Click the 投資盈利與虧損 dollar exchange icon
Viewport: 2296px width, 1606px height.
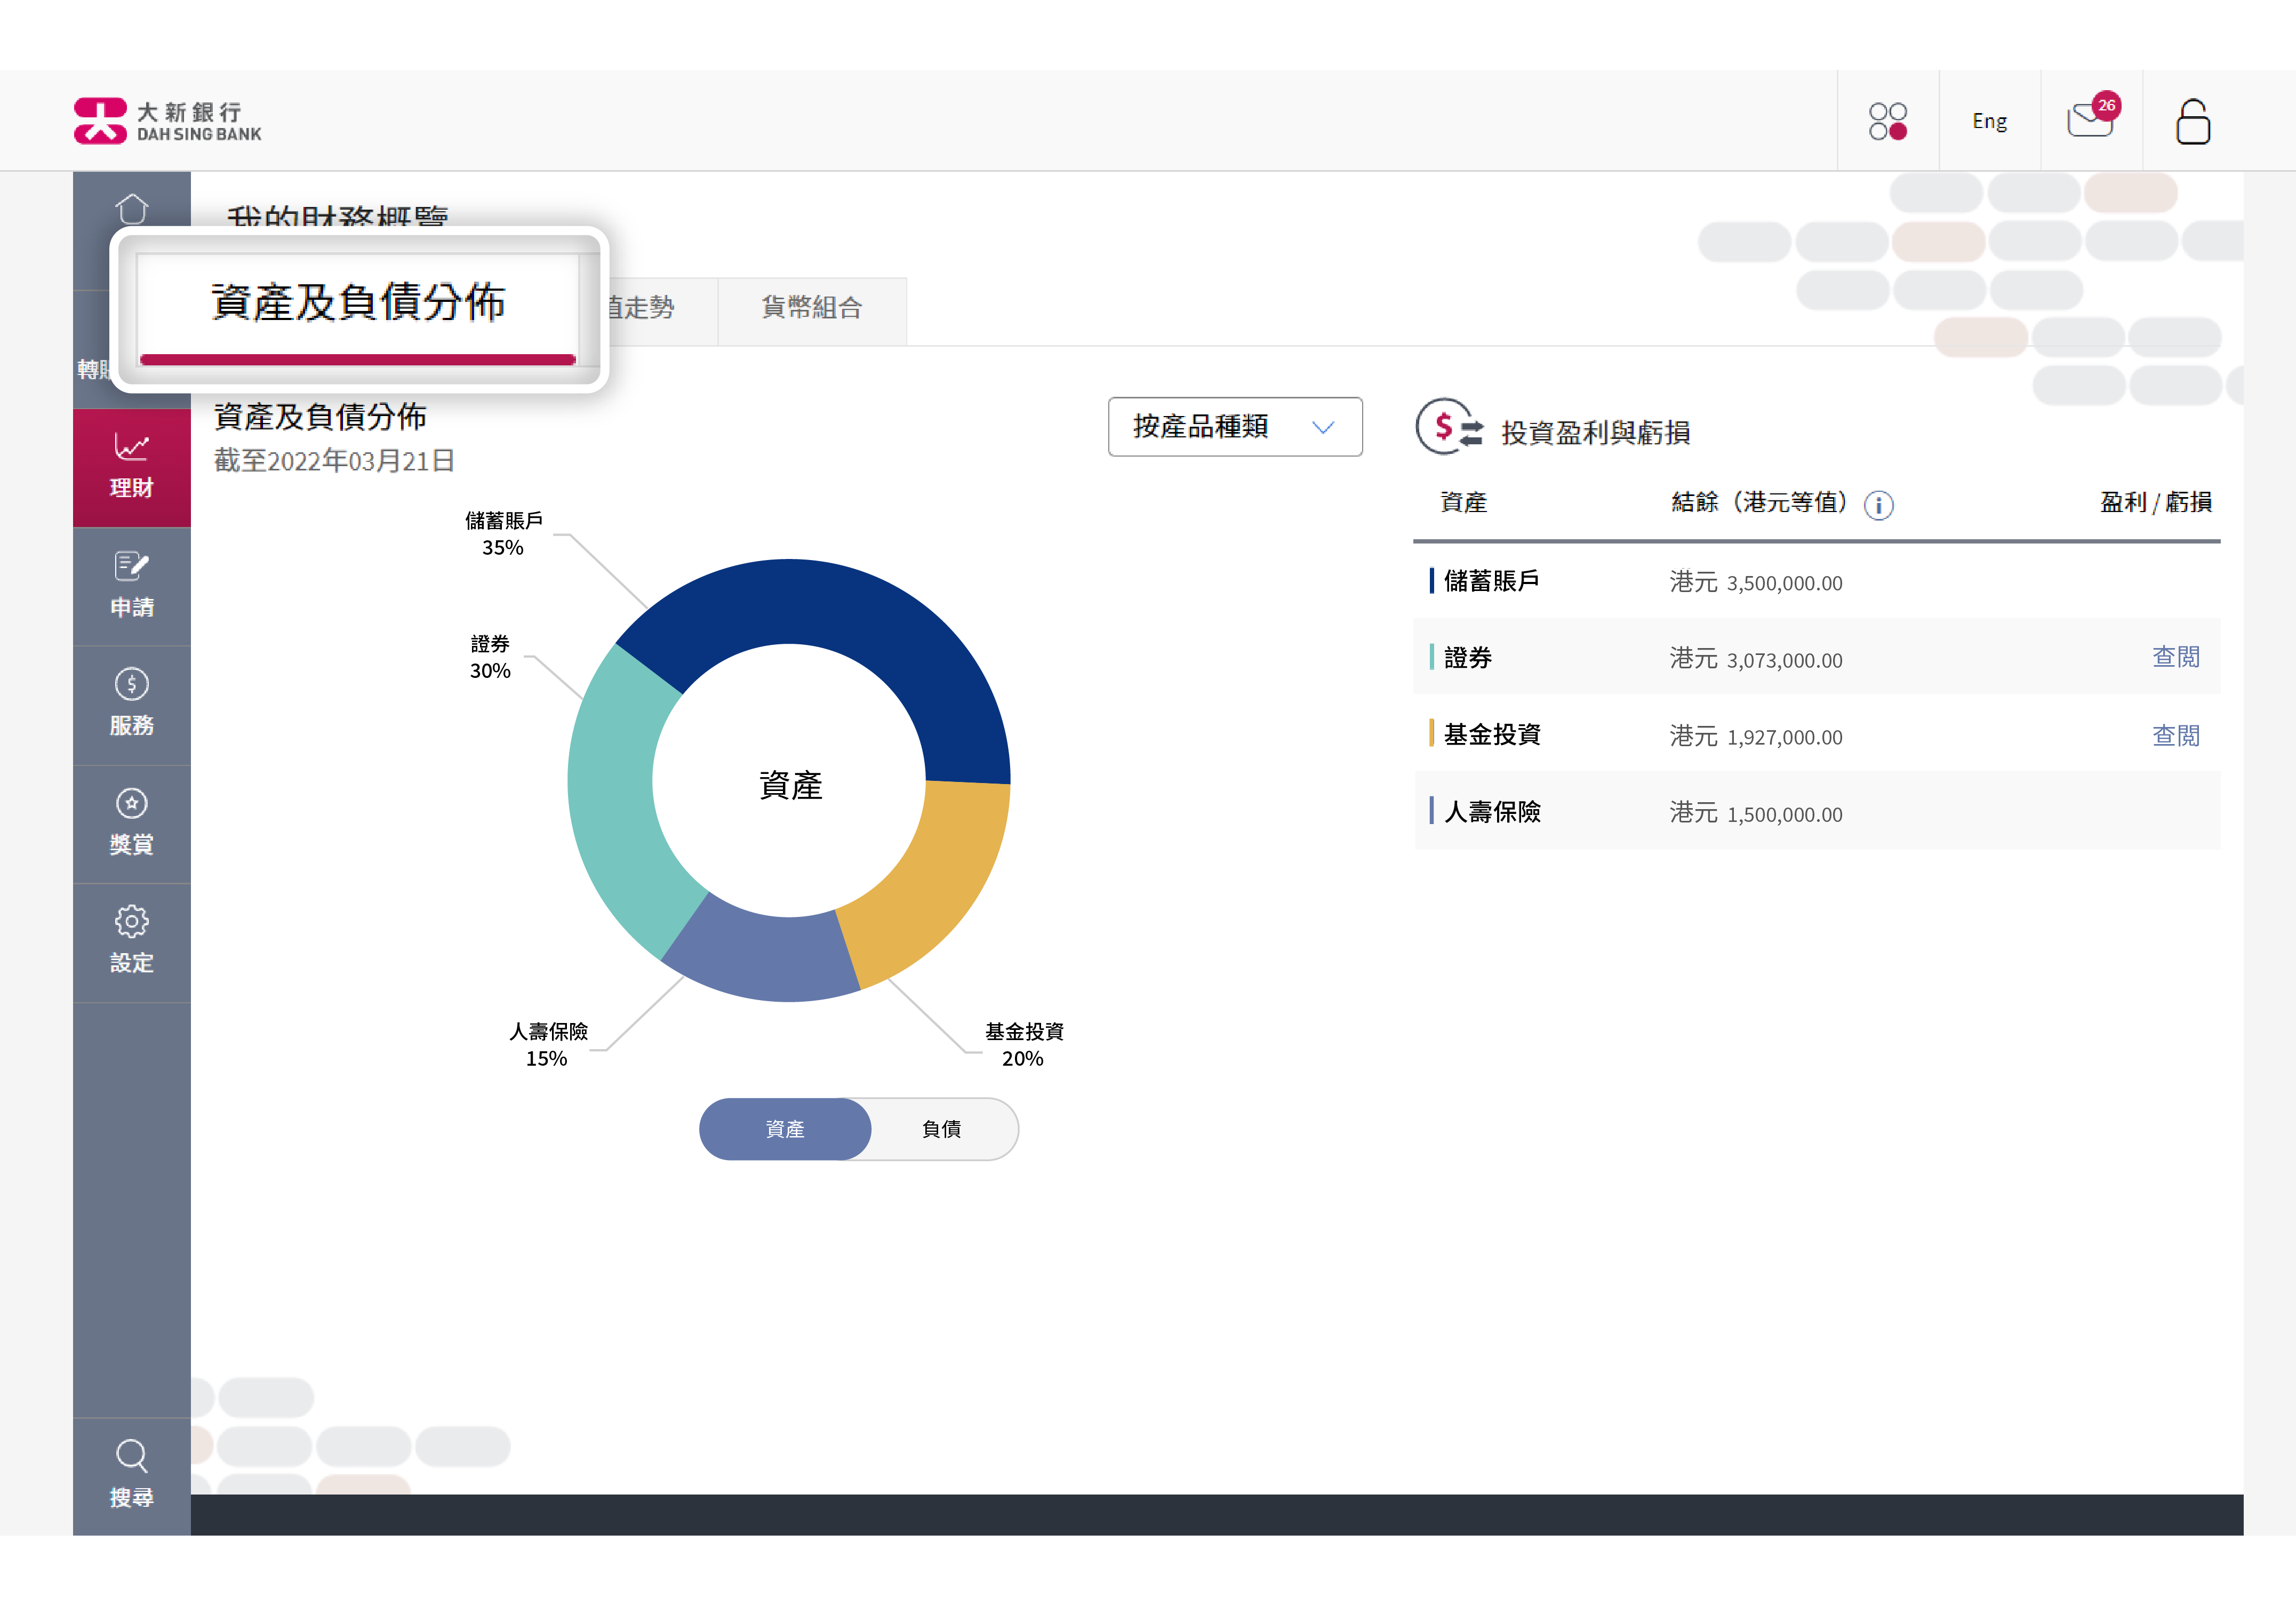coord(1449,427)
